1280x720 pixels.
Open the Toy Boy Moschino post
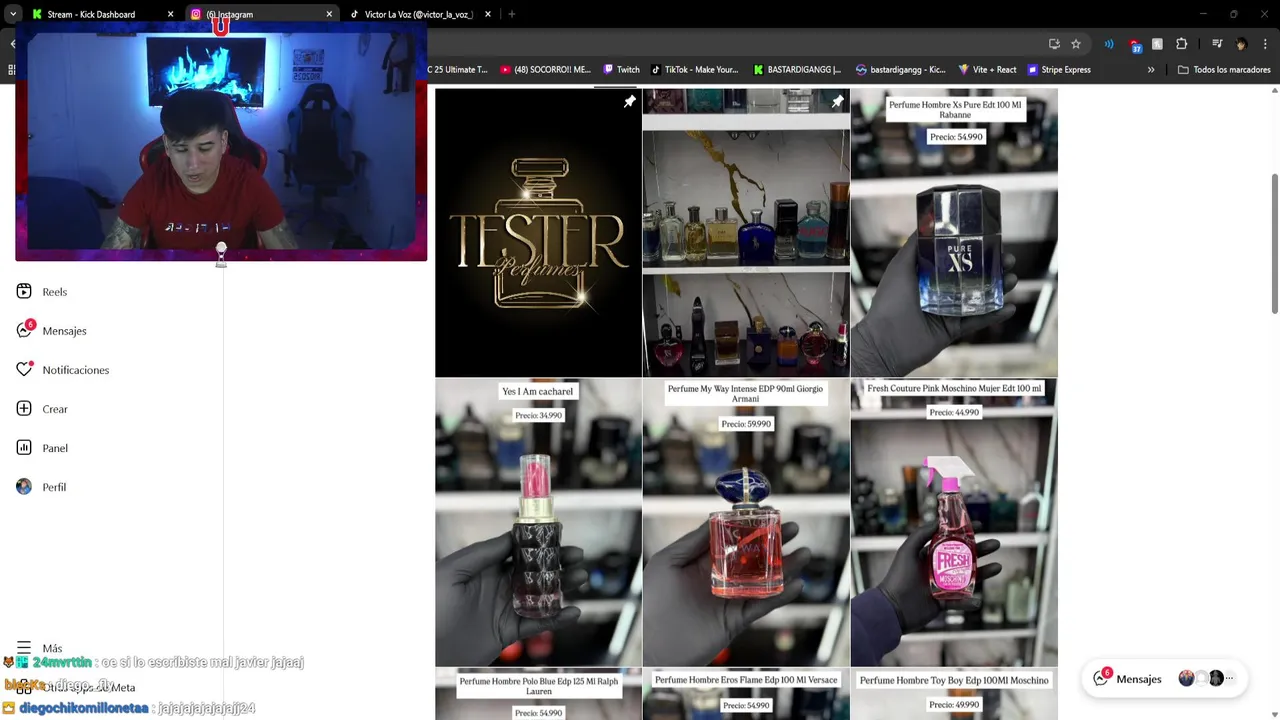click(954, 694)
